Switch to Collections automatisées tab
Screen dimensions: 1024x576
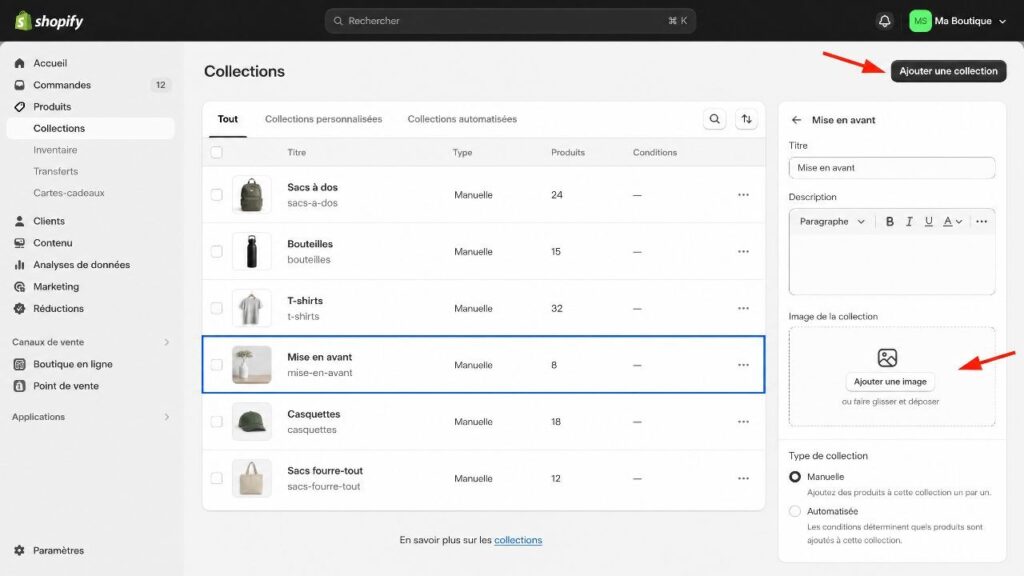(462, 119)
